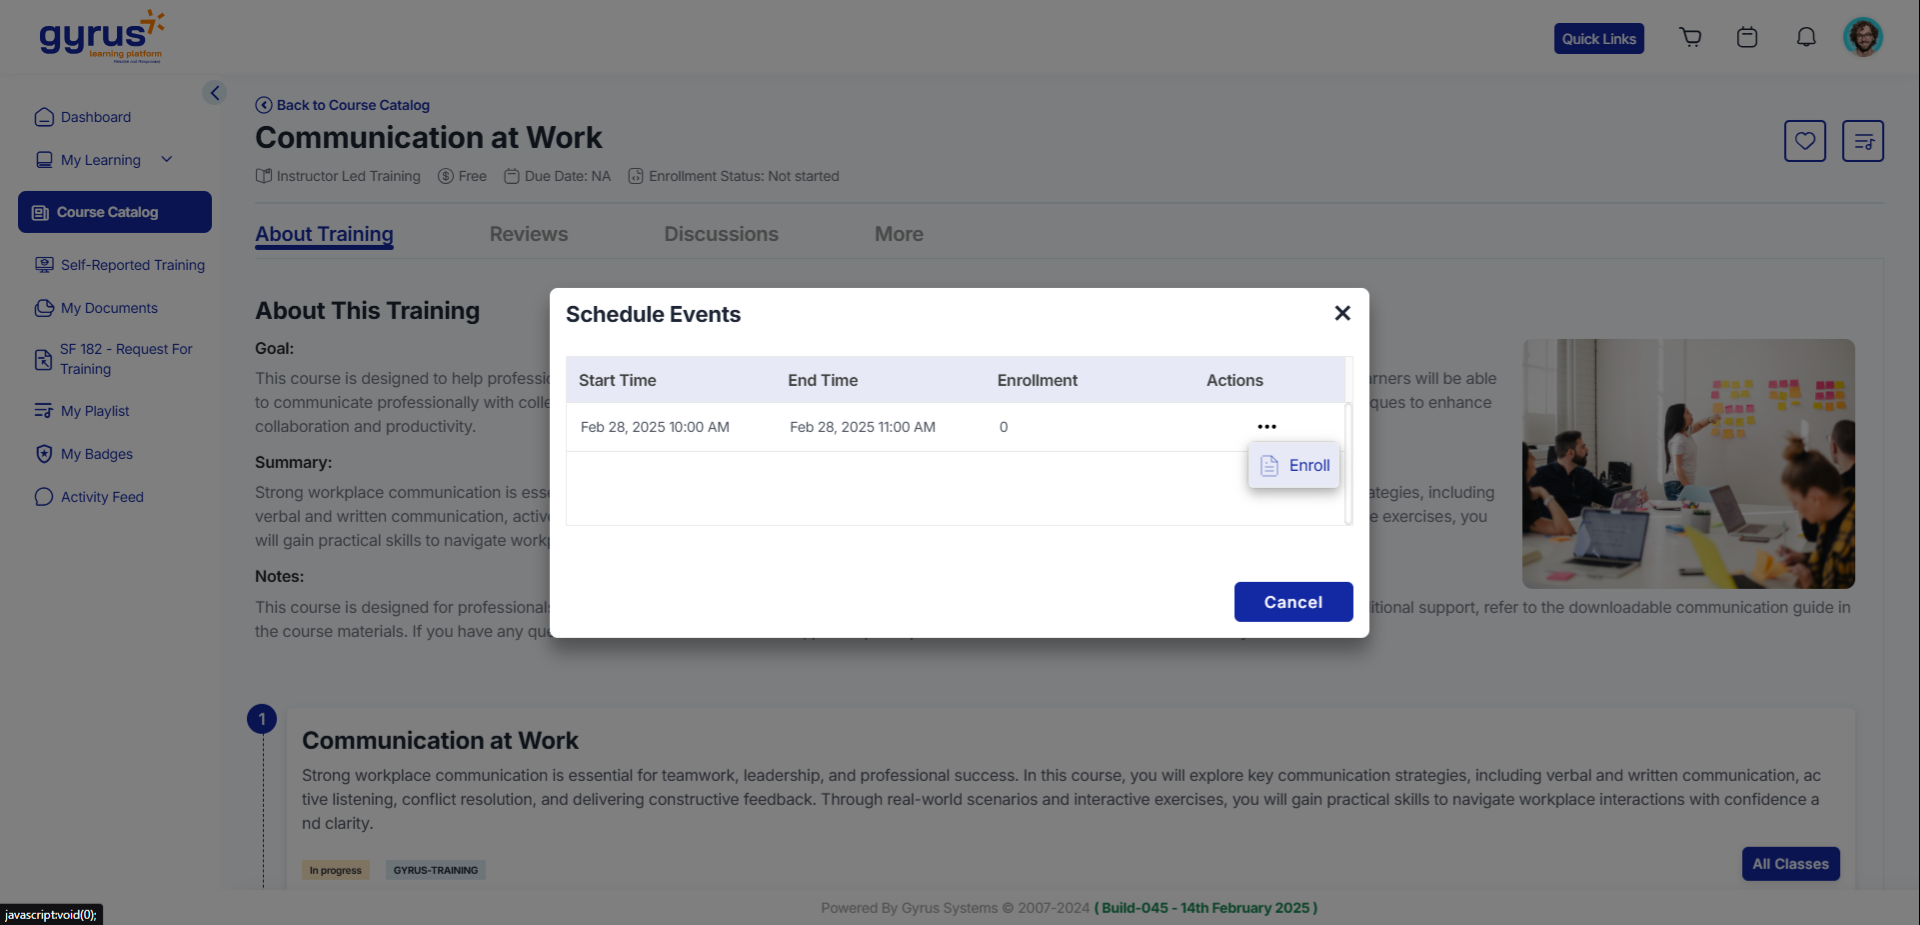Expand the My Learning submenu
This screenshot has height=925, width=1920.
167,160
